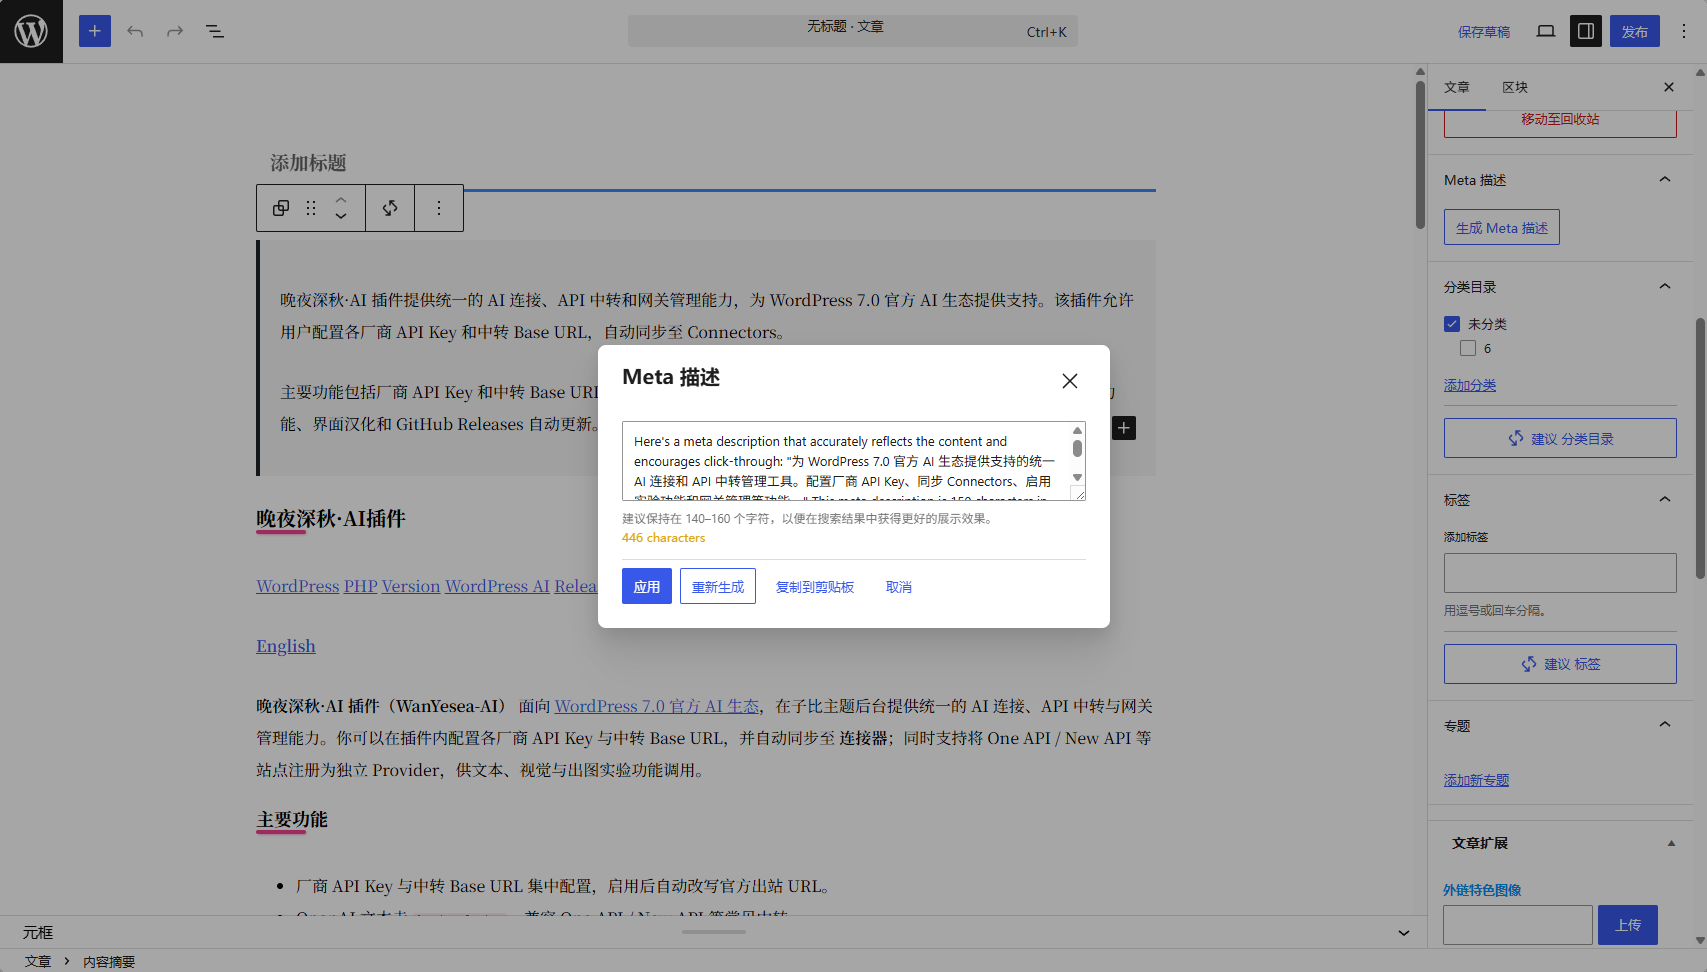
Task: Collapse the 文章扩展 meta box
Action: click(1671, 843)
